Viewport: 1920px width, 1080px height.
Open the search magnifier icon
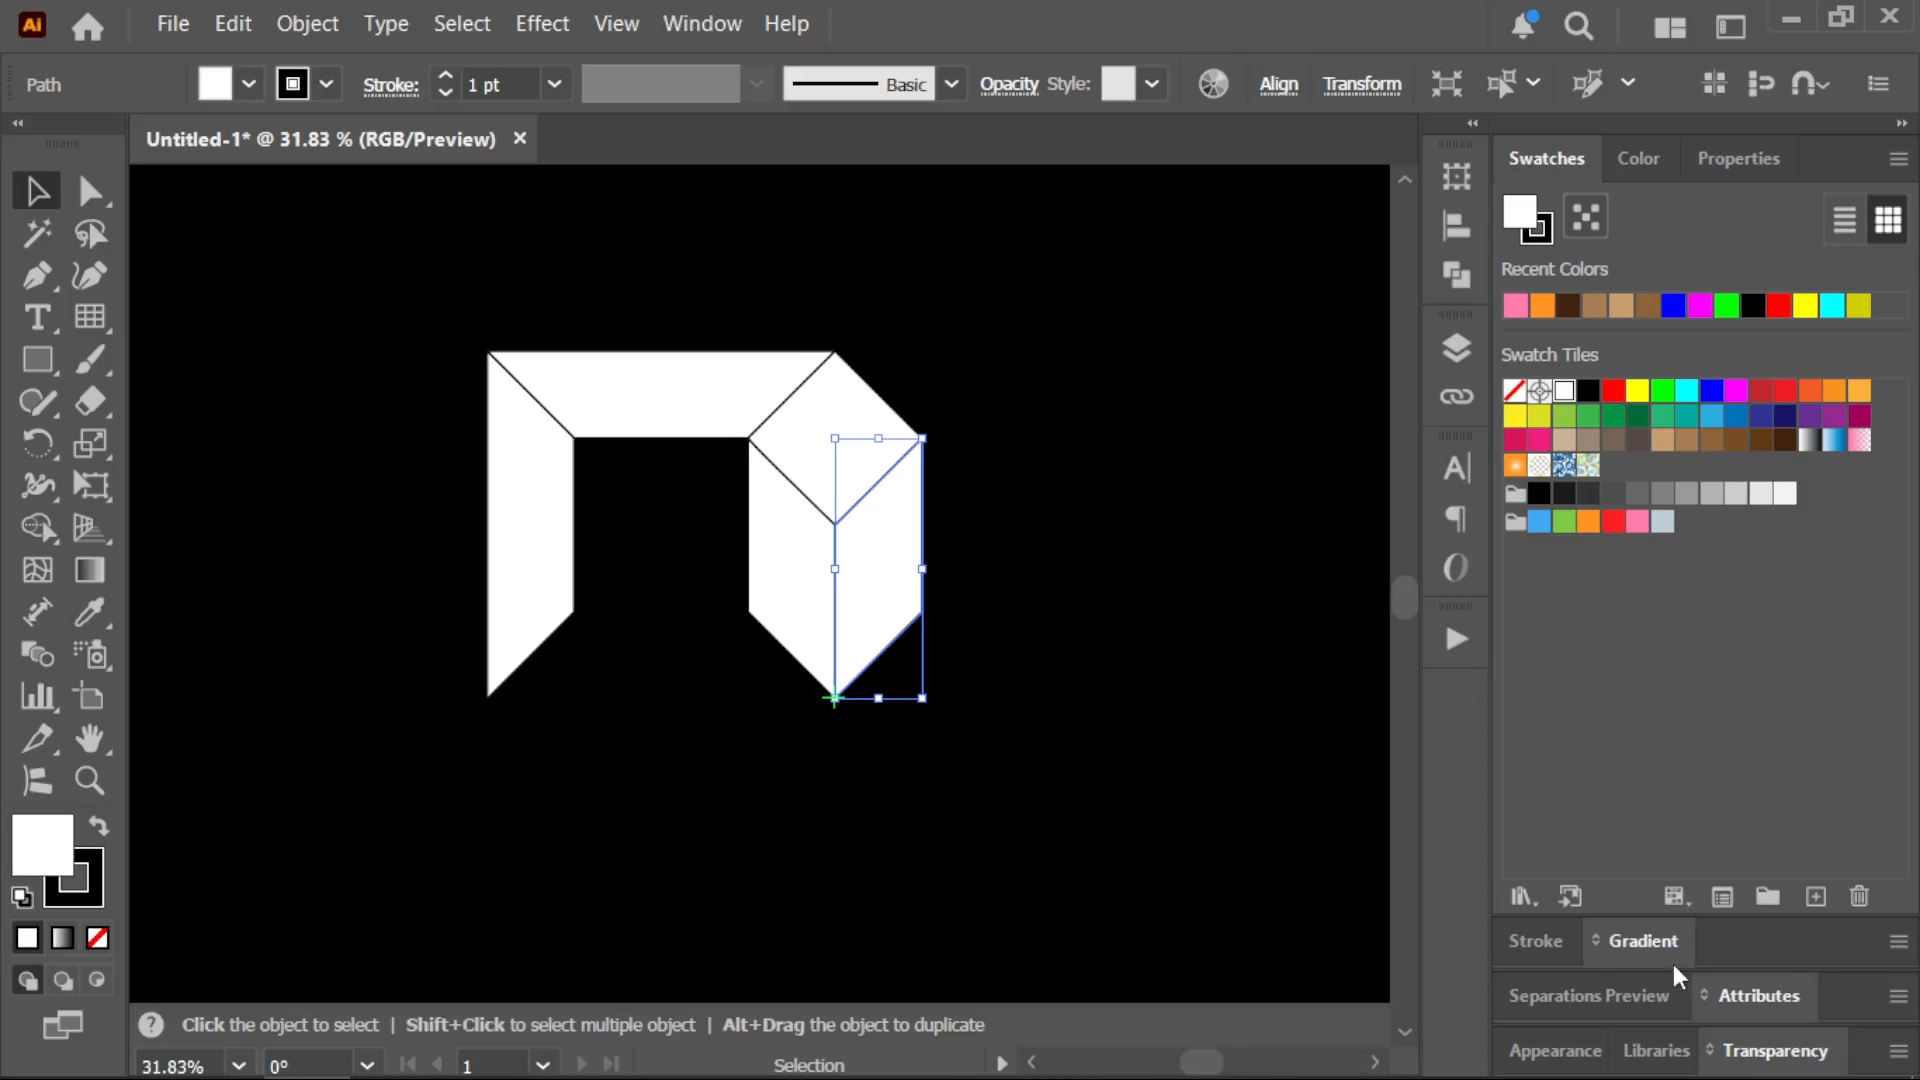tap(1578, 26)
